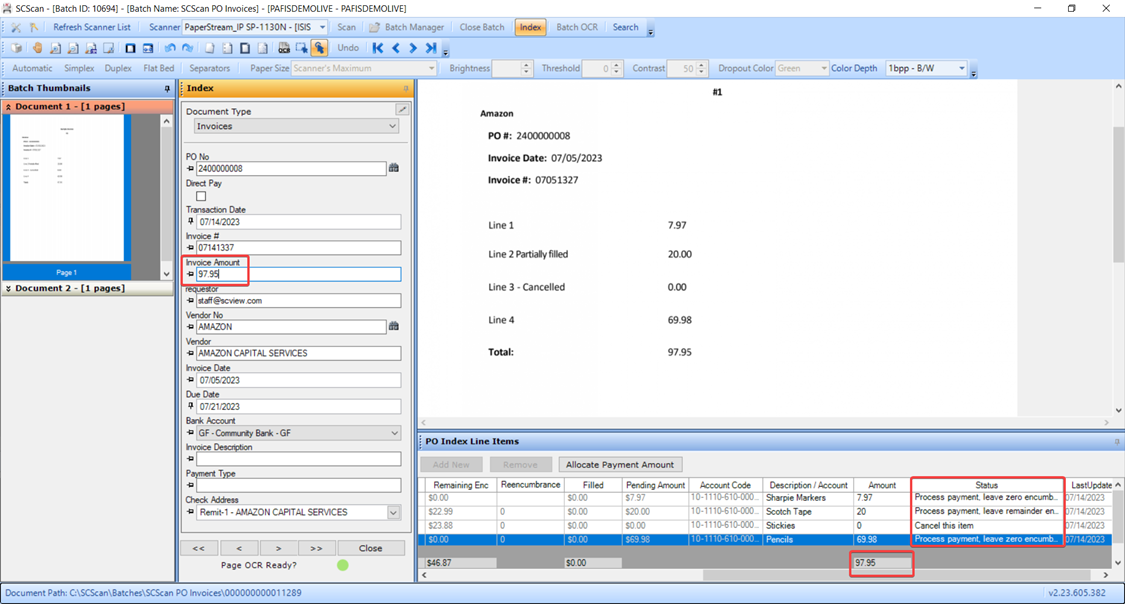1125x604 pixels.
Task: Click the edit icon beside Document Type
Action: click(x=402, y=110)
